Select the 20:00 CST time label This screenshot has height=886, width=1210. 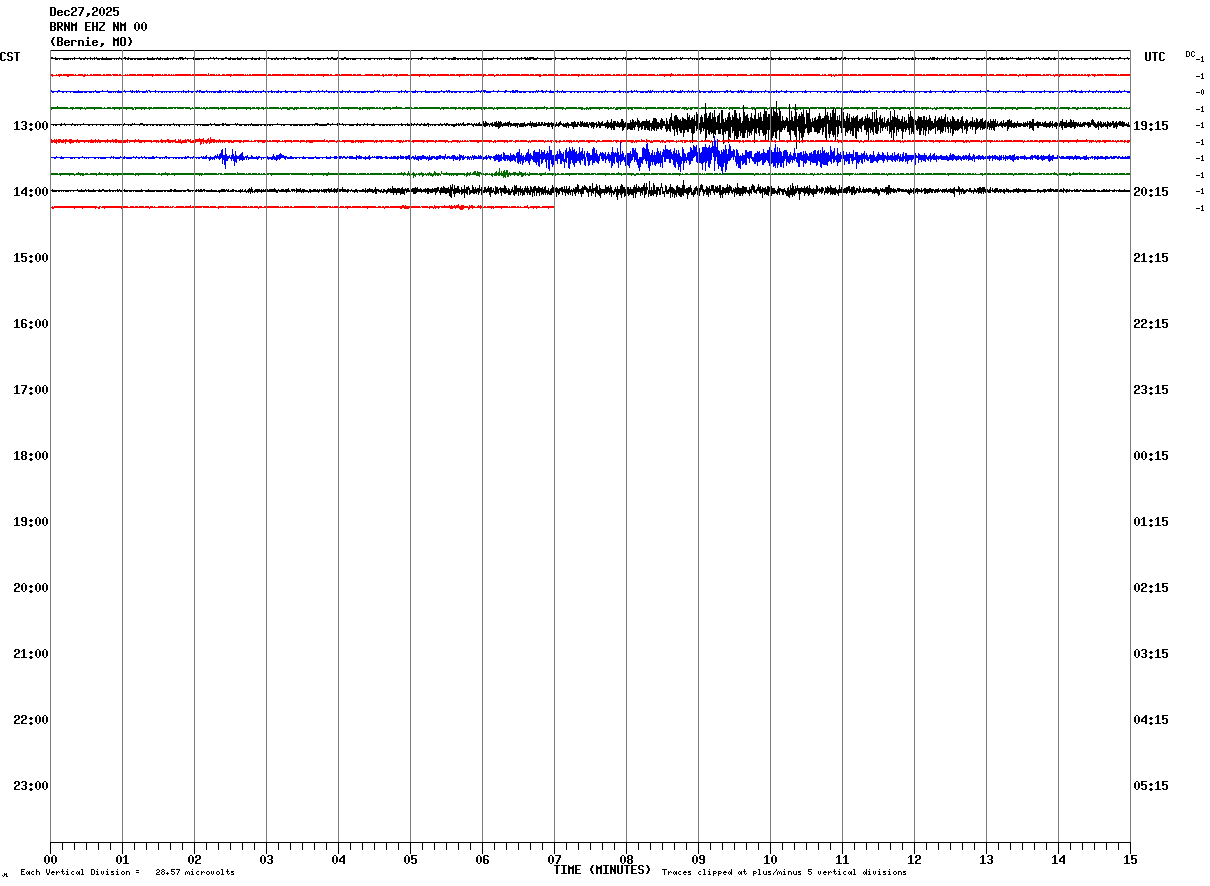pyautogui.click(x=31, y=587)
